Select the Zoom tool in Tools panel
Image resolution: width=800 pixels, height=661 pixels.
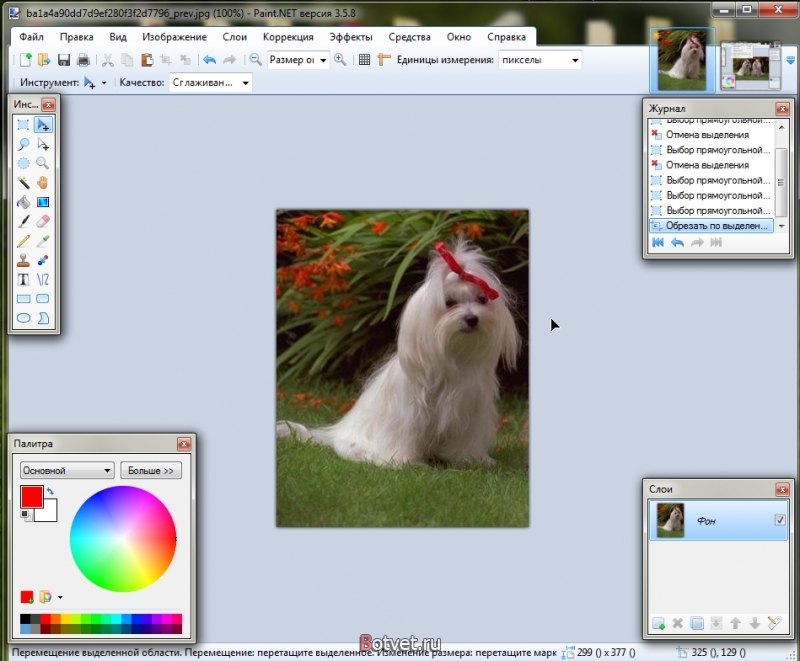tap(43, 163)
